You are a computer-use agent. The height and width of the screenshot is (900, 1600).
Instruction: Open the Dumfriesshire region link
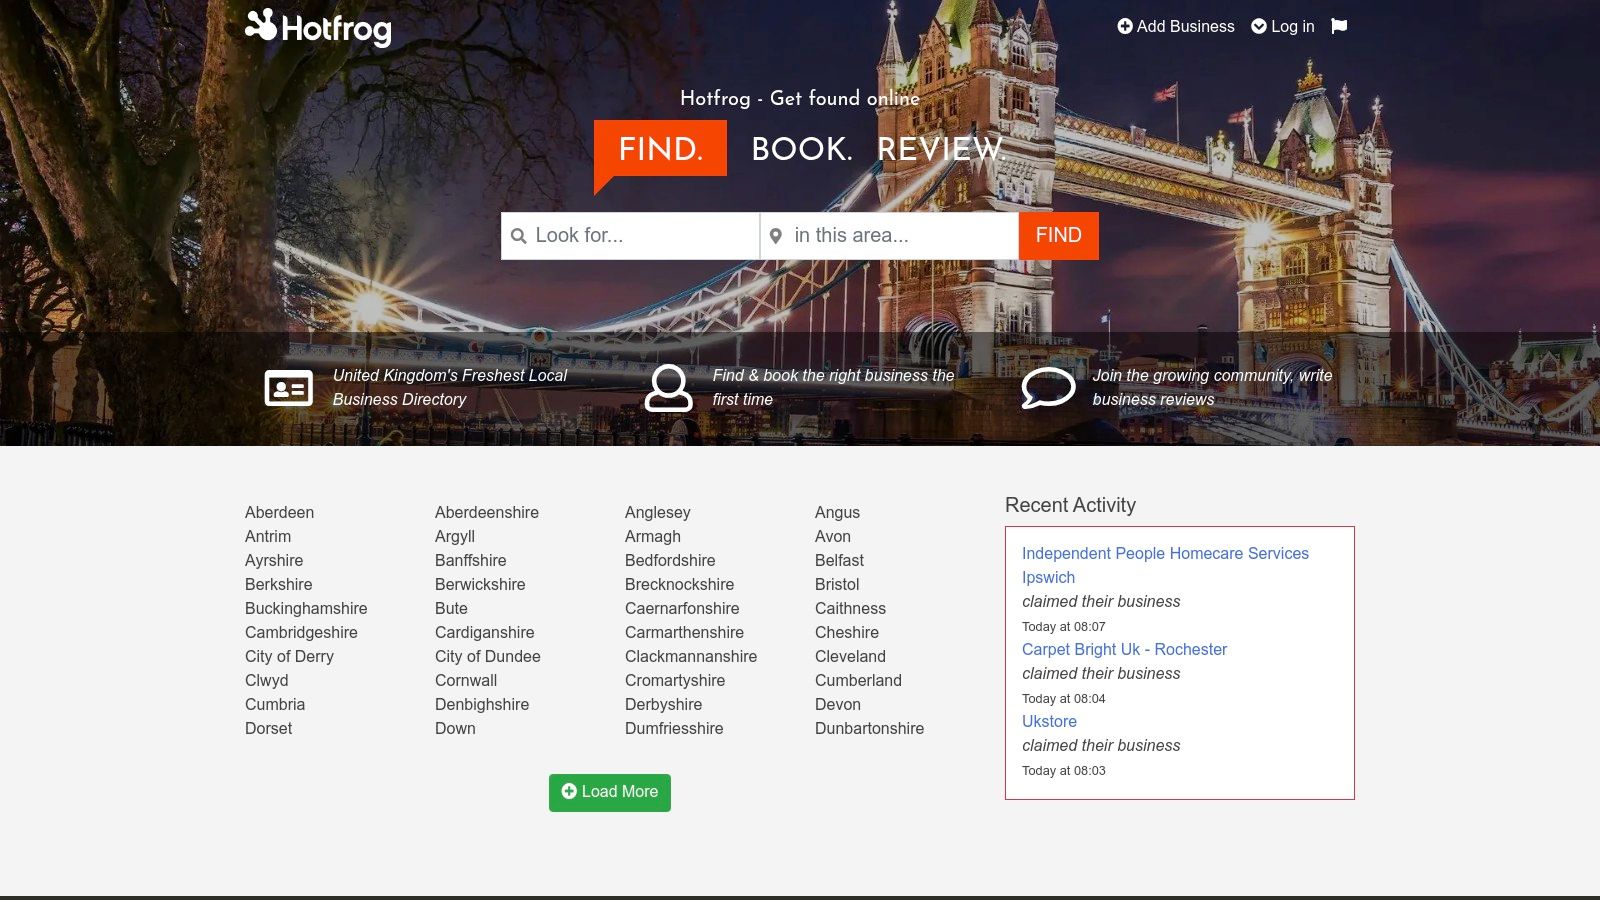pos(674,728)
